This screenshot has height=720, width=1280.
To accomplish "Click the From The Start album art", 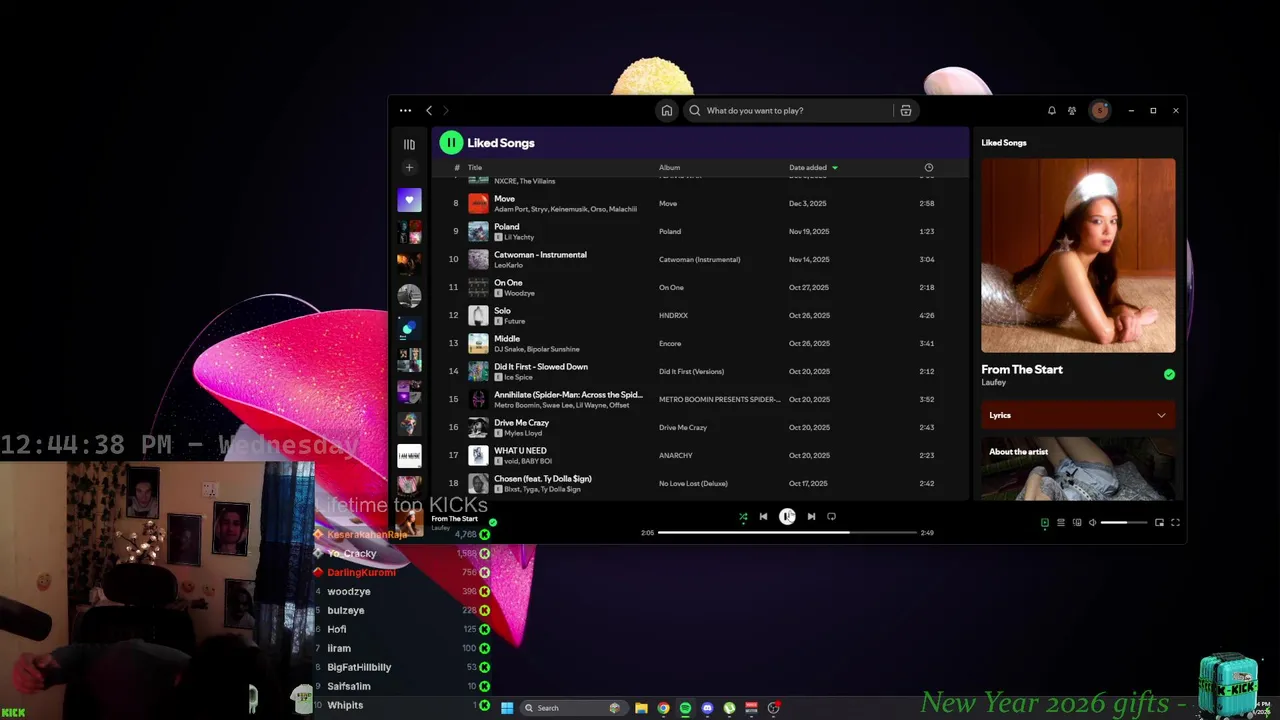I will point(1078,256).
